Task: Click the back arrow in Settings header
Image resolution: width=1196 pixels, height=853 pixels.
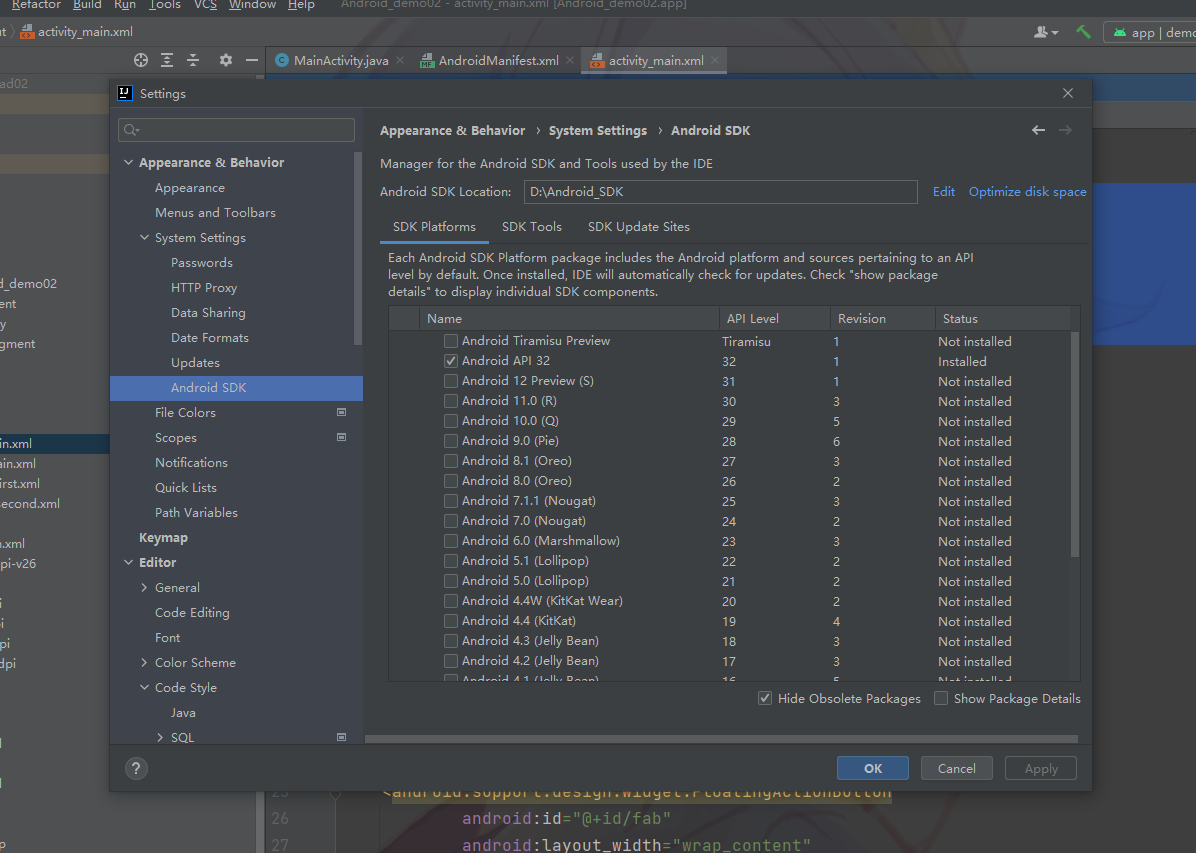Action: (1038, 130)
